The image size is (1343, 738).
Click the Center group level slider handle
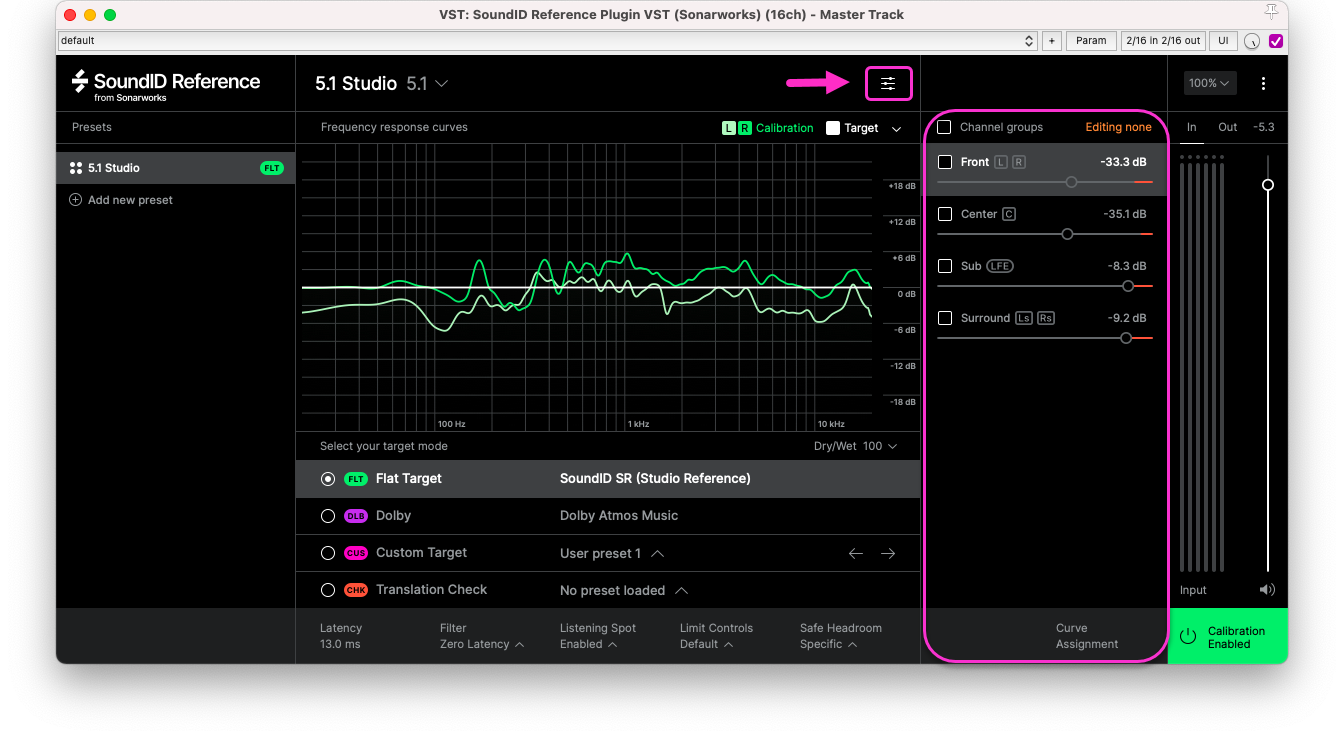[1067, 234]
